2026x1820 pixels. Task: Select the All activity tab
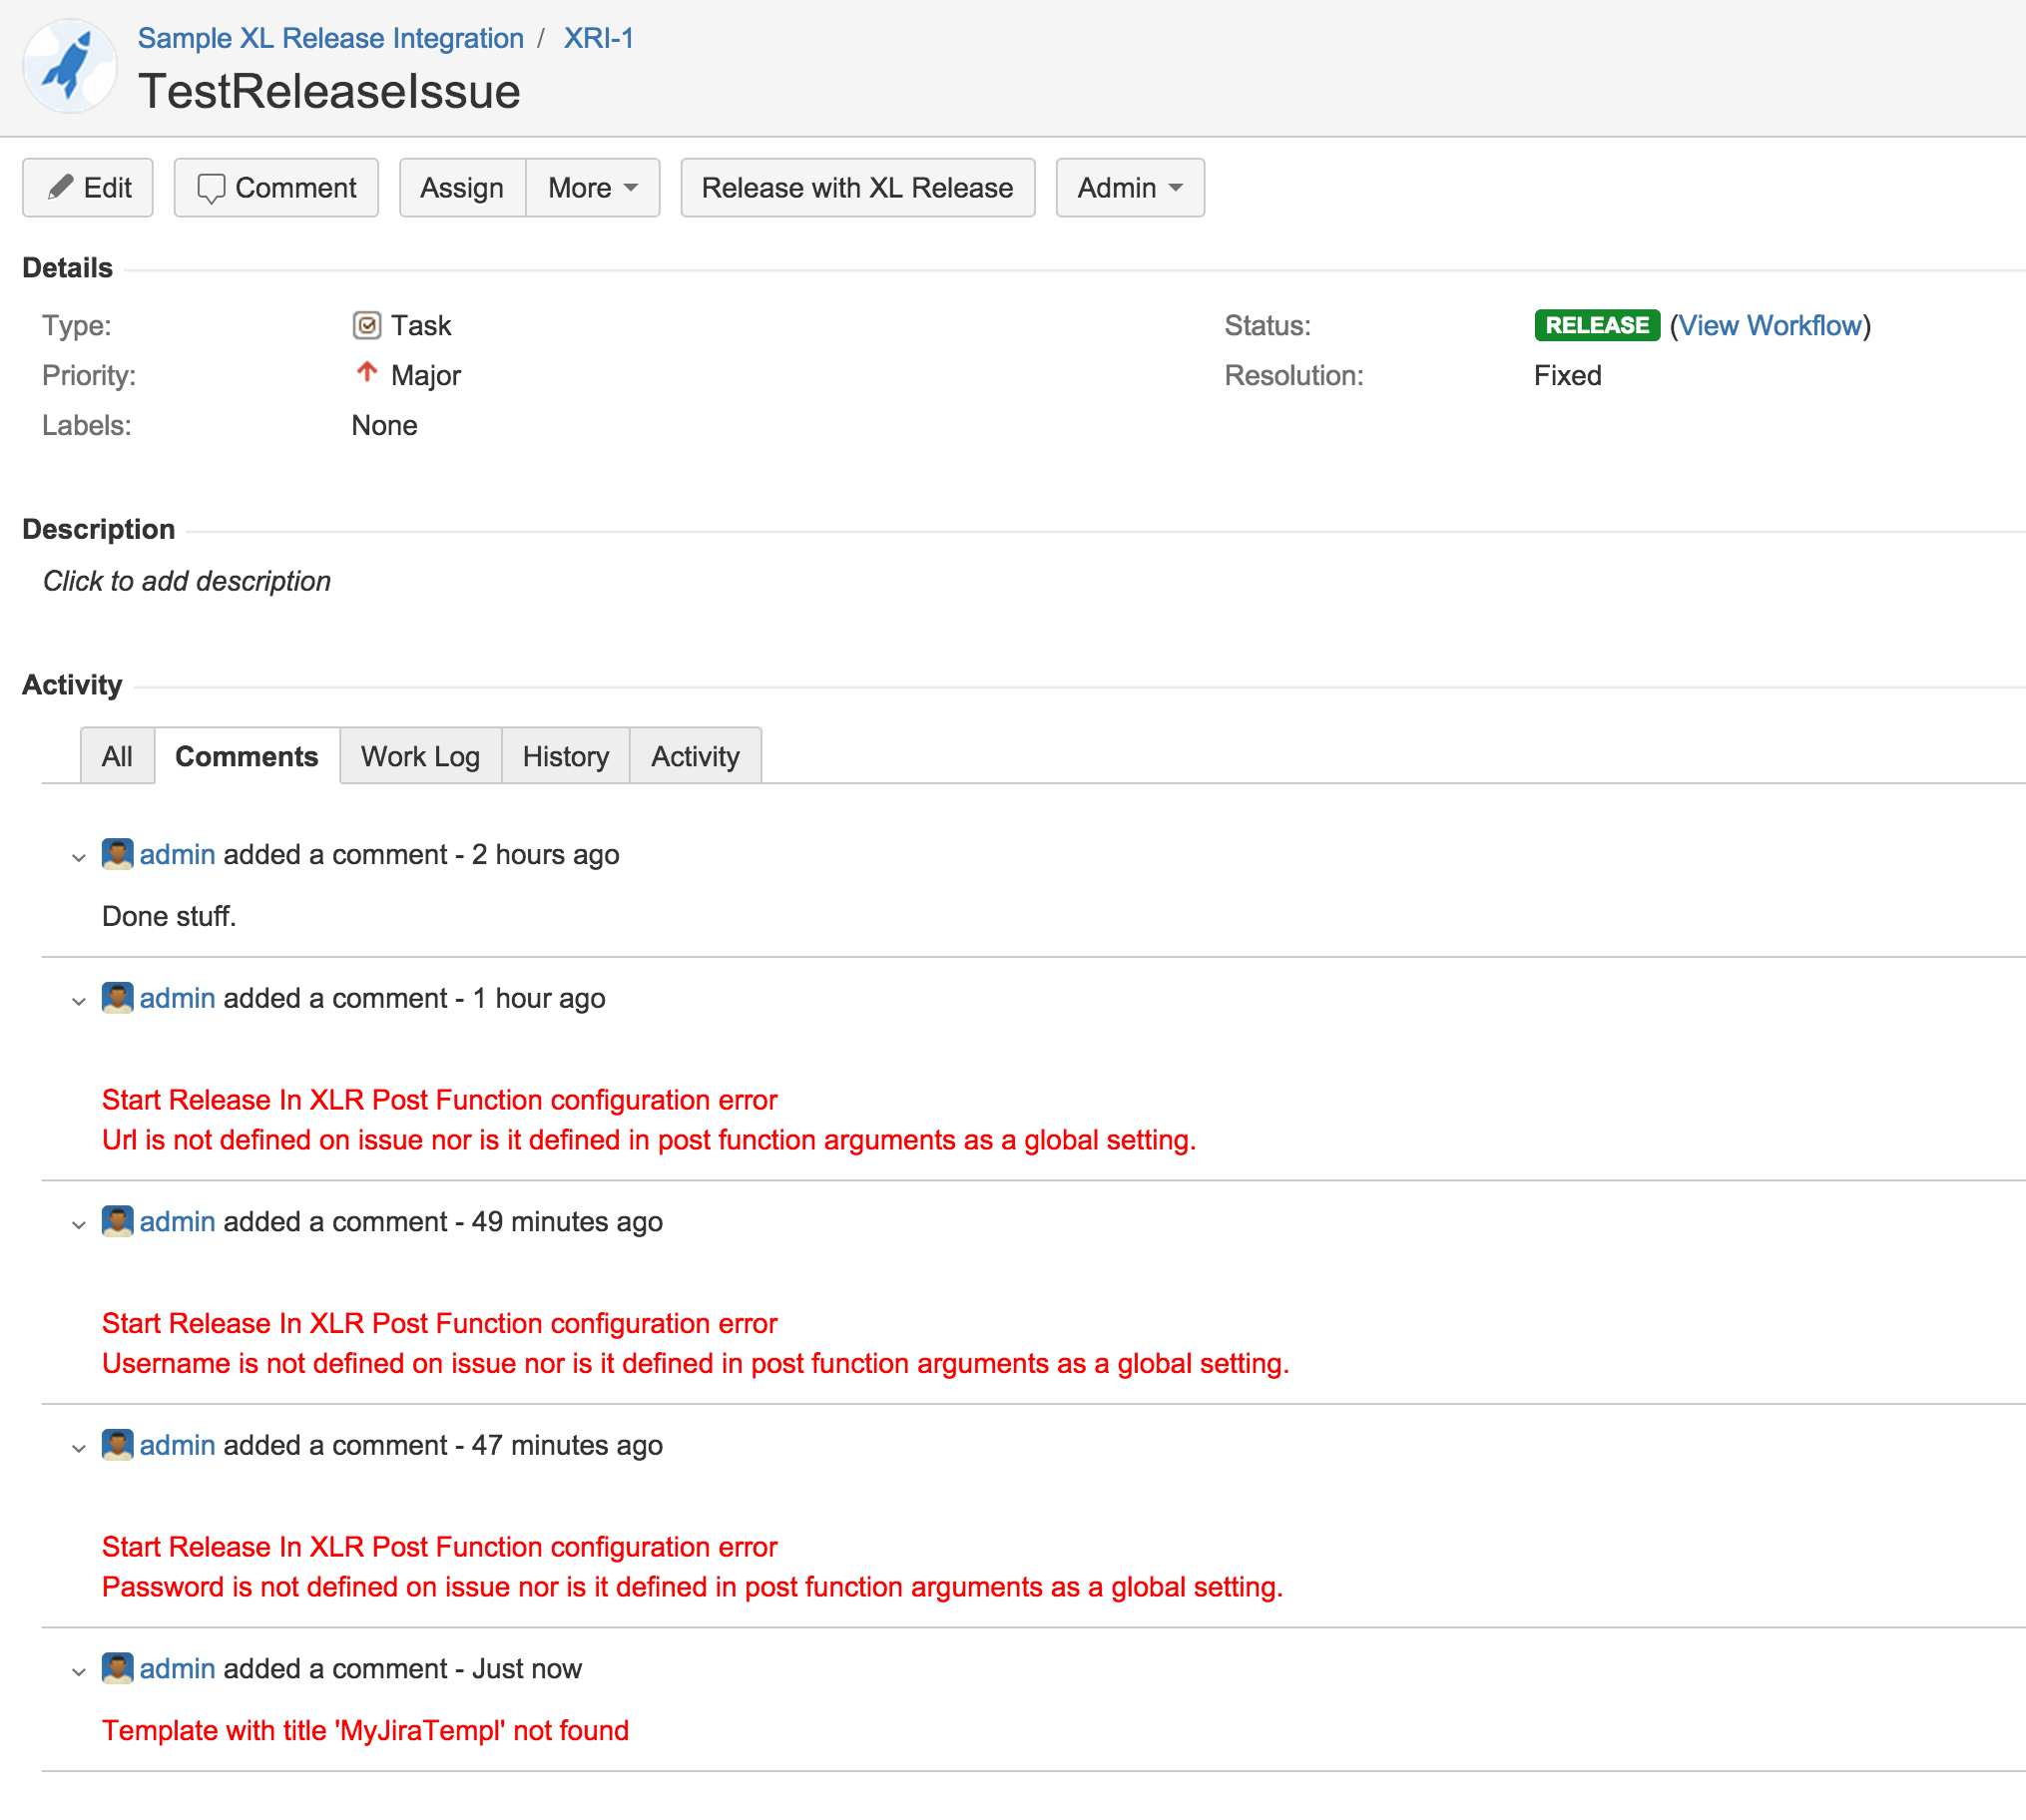coord(117,756)
